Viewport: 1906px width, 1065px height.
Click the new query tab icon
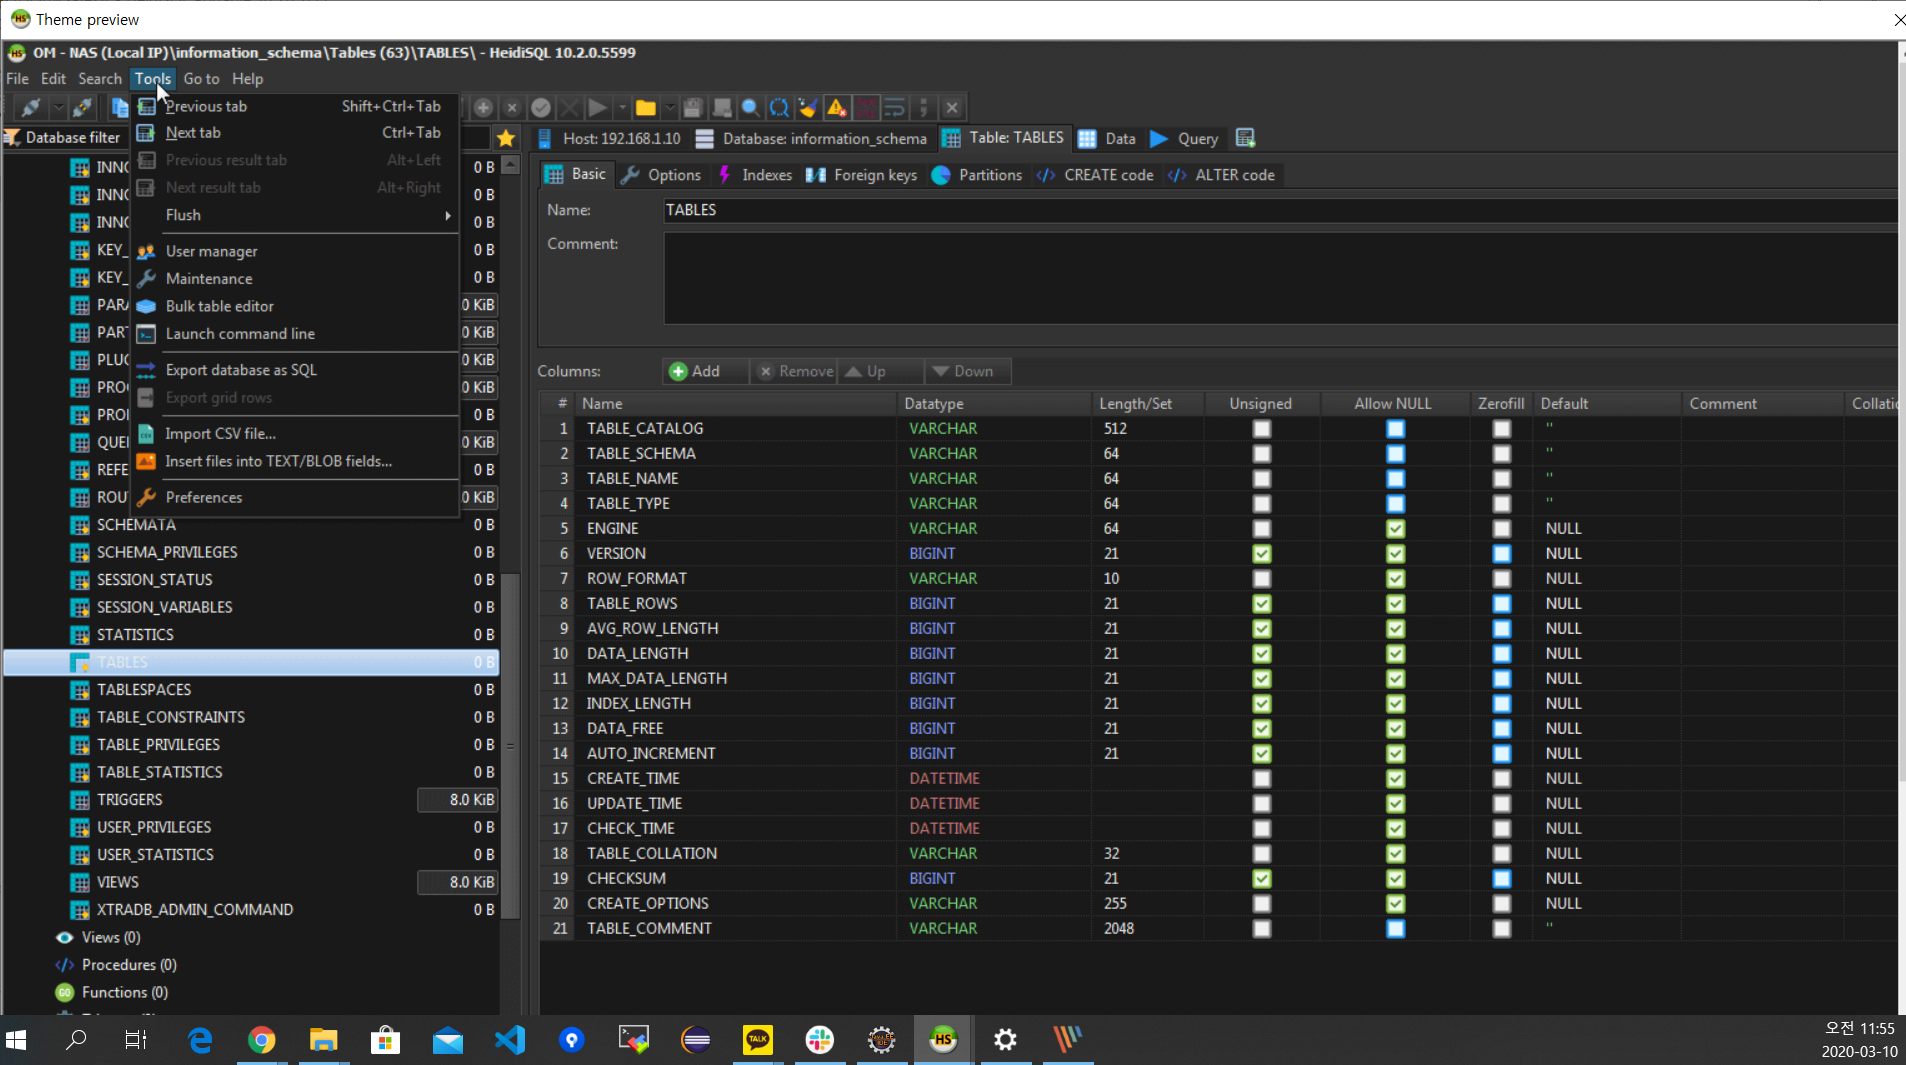tap(1245, 138)
